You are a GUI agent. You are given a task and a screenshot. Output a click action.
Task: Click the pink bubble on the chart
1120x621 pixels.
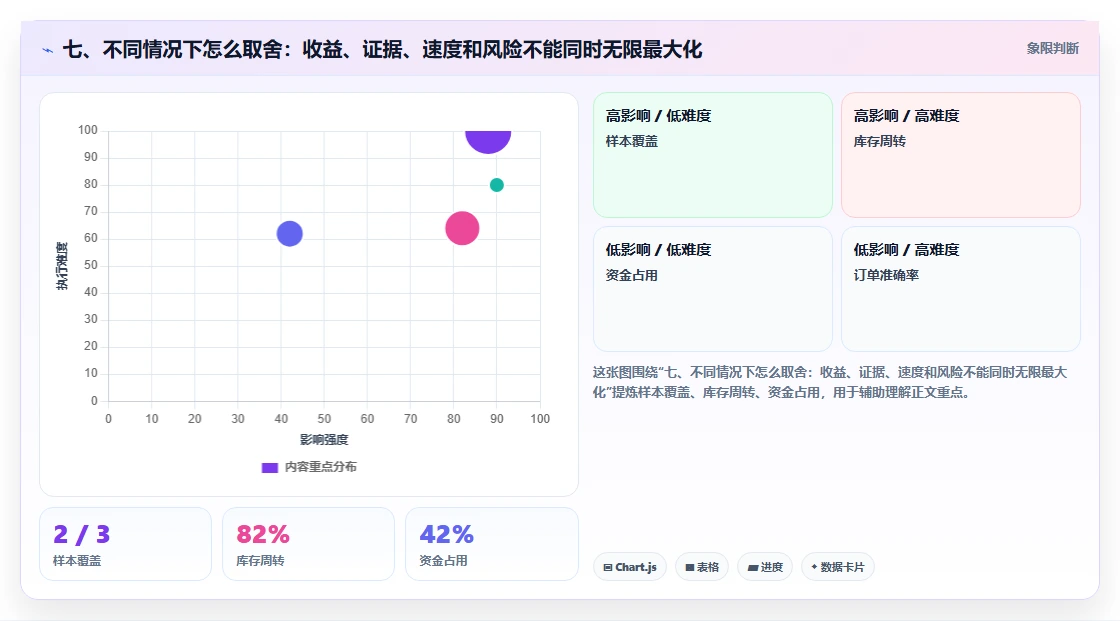462,229
